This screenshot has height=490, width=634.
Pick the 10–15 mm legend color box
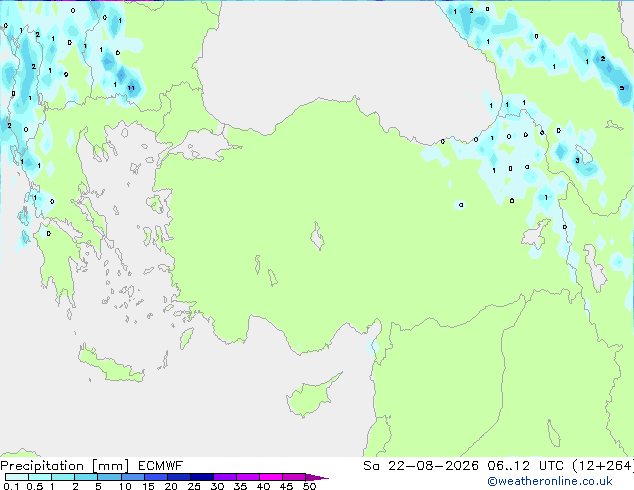[132, 477]
